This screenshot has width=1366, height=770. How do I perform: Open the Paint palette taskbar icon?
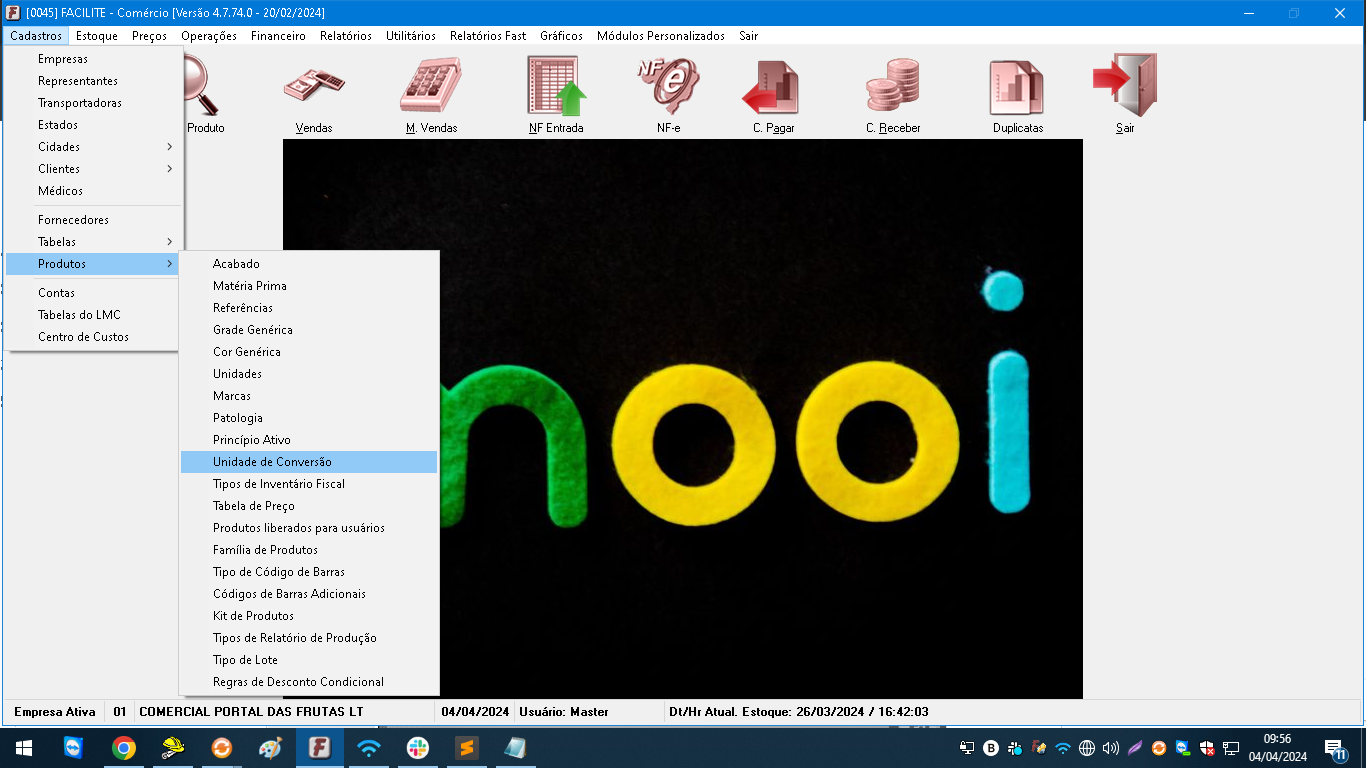(270, 748)
